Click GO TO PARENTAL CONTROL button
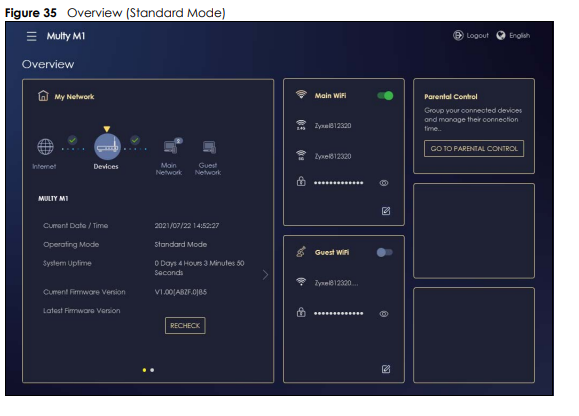This screenshot has width=579, height=416. pos(474,148)
